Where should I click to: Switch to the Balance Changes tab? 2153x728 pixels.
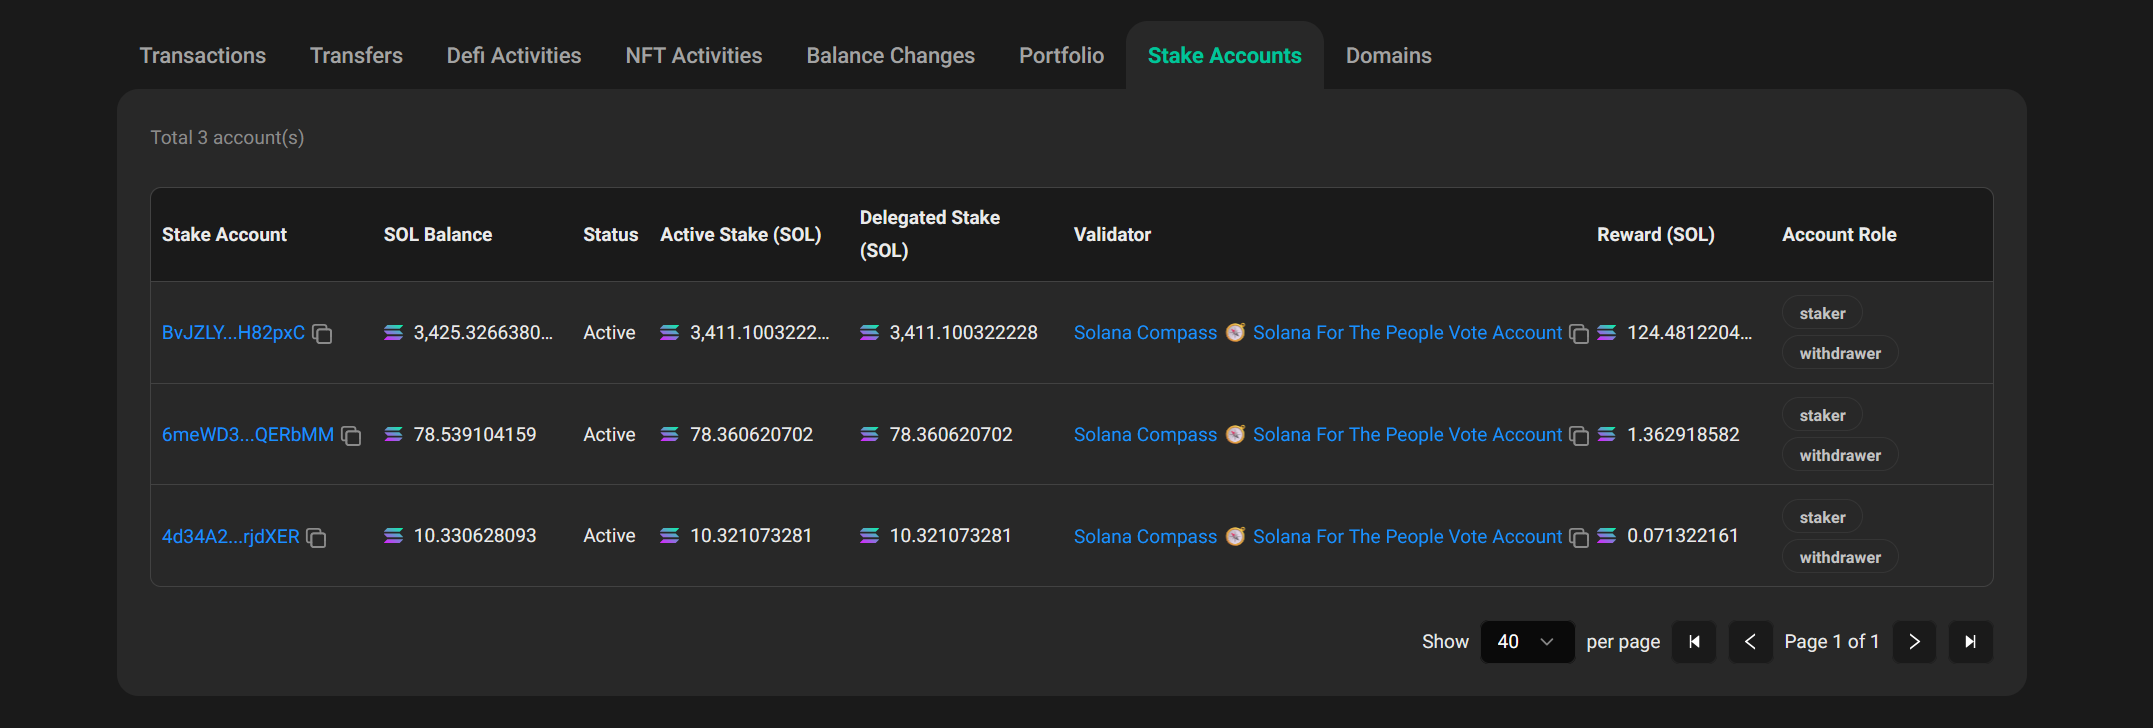(x=890, y=56)
